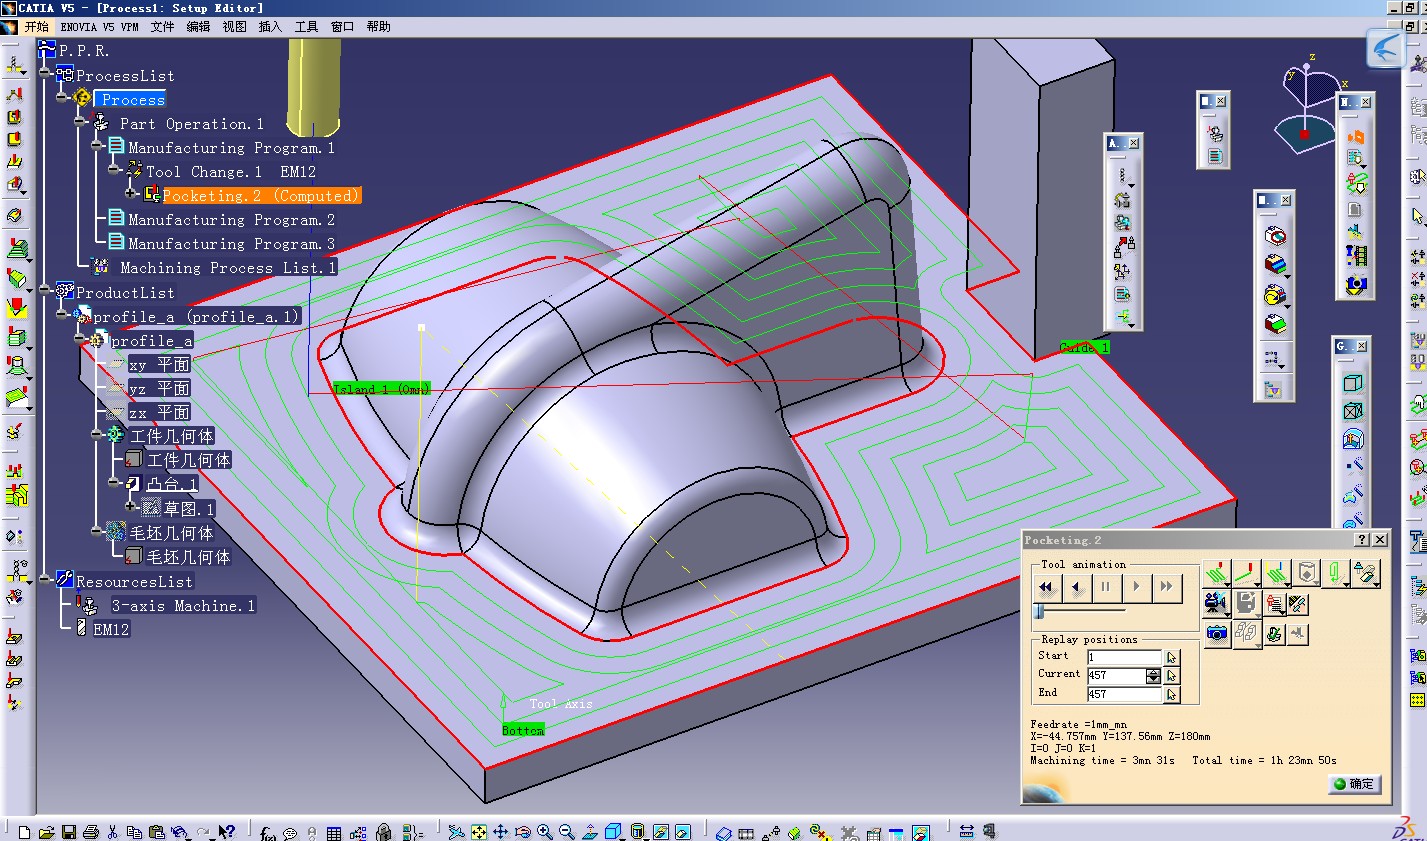The height and width of the screenshot is (841, 1427).
Task: Open a file from the bottom toolbar
Action: (x=46, y=832)
